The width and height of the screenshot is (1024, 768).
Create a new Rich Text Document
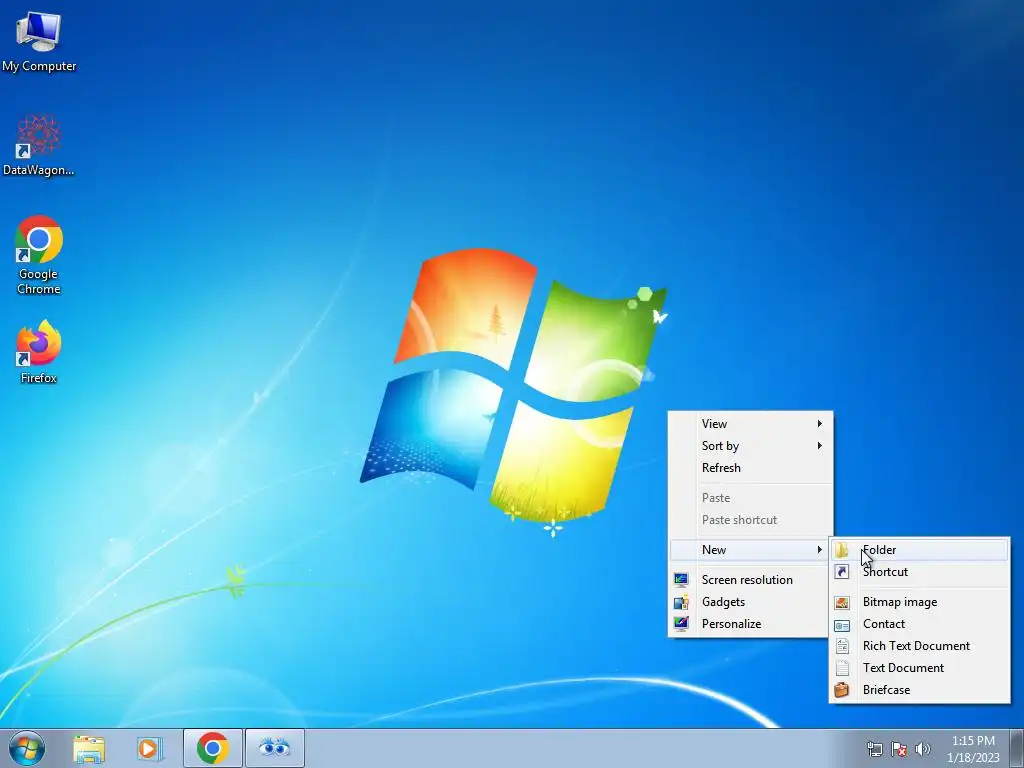(x=920, y=646)
